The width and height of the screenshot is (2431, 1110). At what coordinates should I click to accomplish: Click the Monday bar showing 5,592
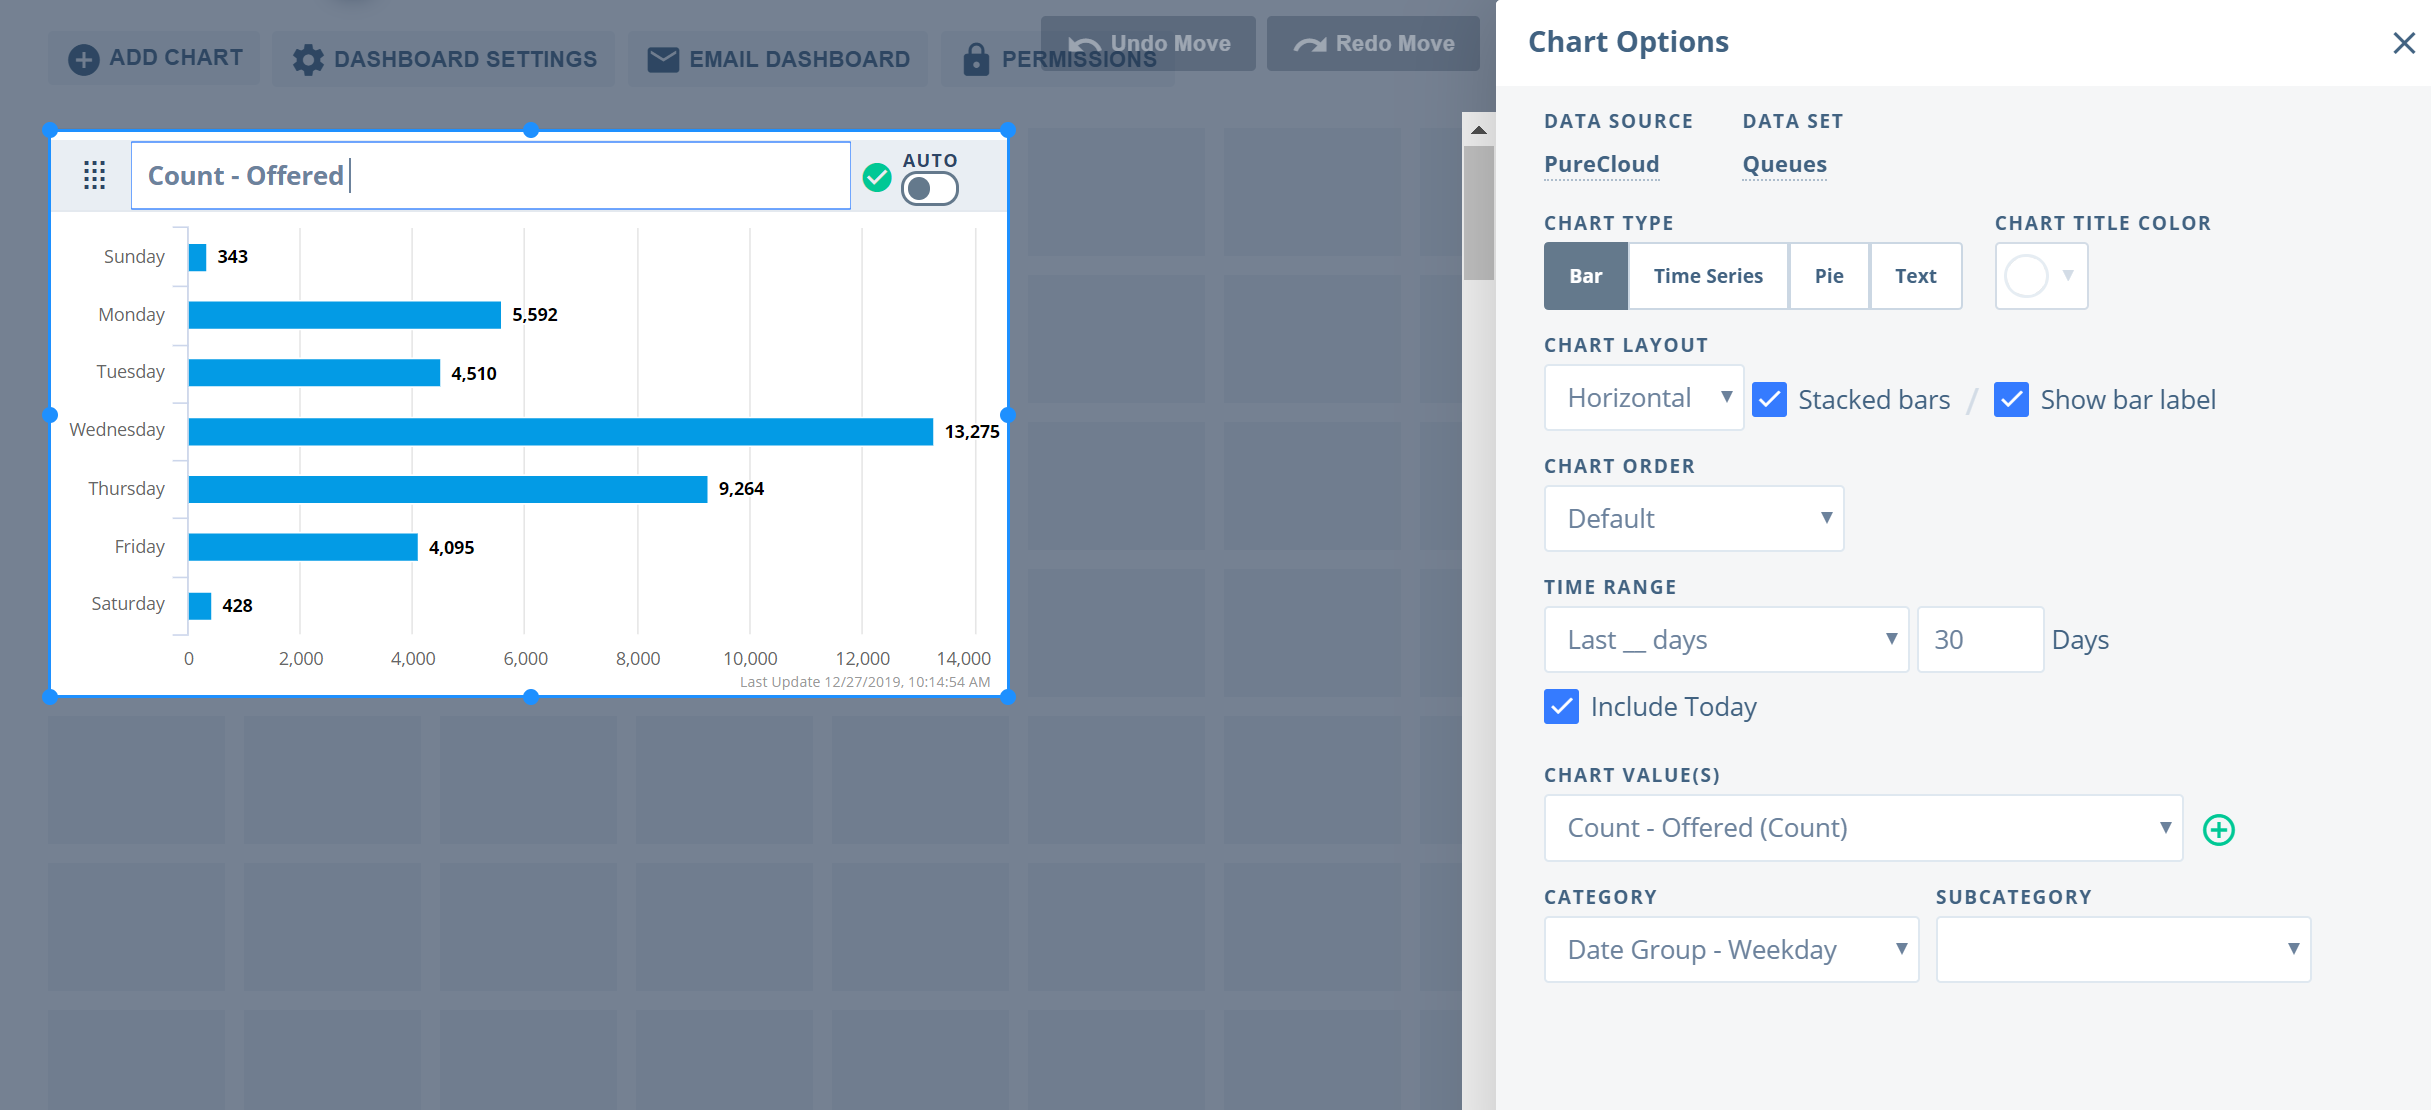(345, 315)
